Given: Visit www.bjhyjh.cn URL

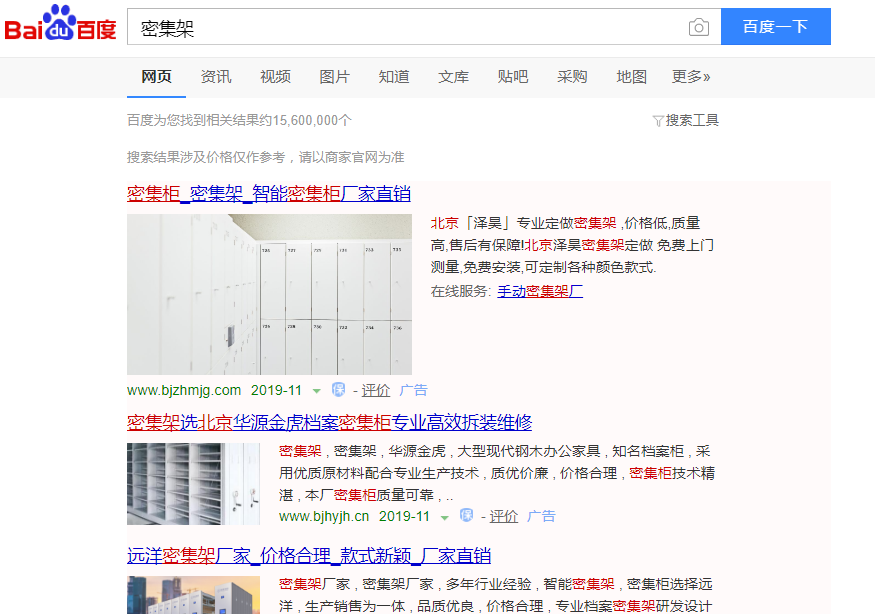Looking at the screenshot, I should coord(324,516).
